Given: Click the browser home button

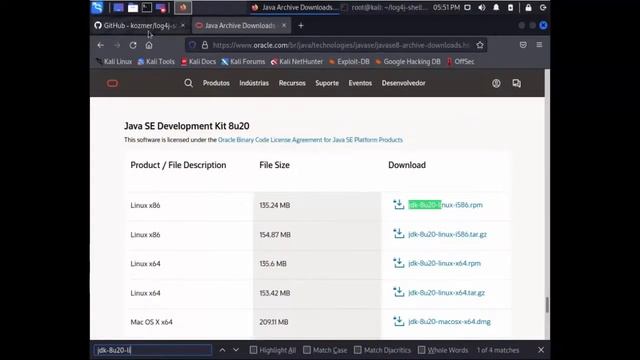Looking at the screenshot, I should coord(149,45).
